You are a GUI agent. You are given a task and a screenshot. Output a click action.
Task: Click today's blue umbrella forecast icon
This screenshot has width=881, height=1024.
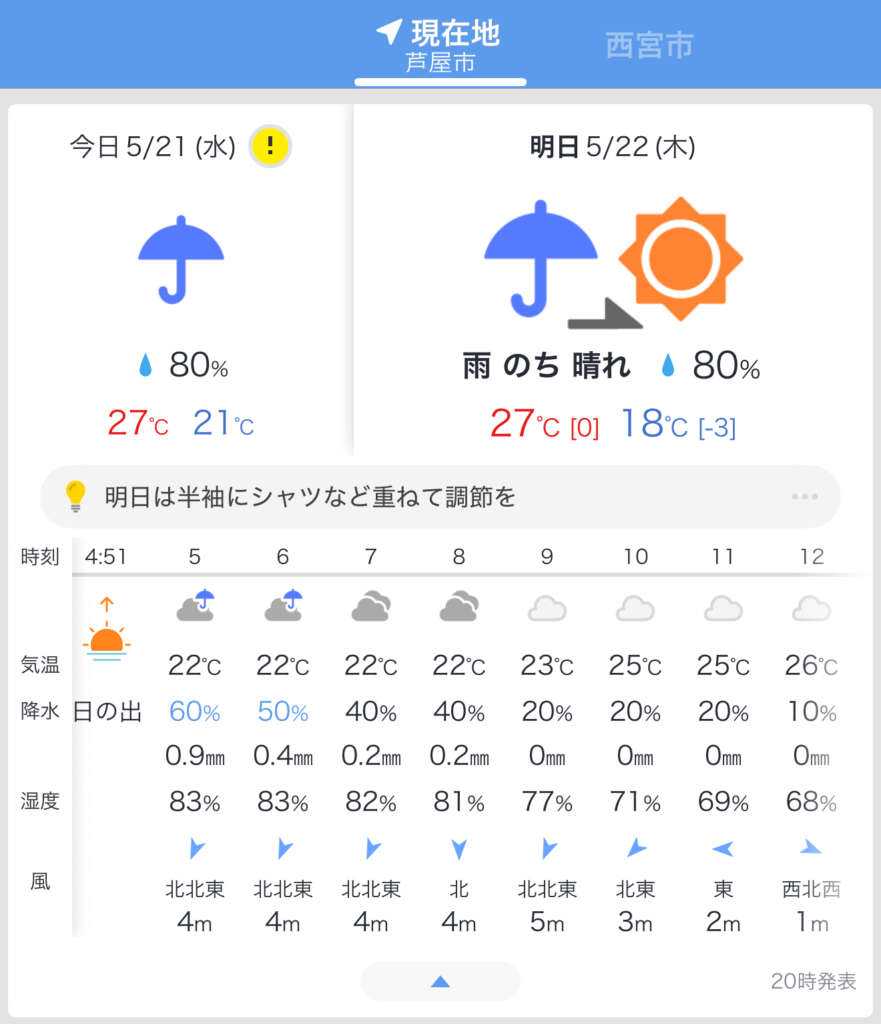pyautogui.click(x=181, y=260)
